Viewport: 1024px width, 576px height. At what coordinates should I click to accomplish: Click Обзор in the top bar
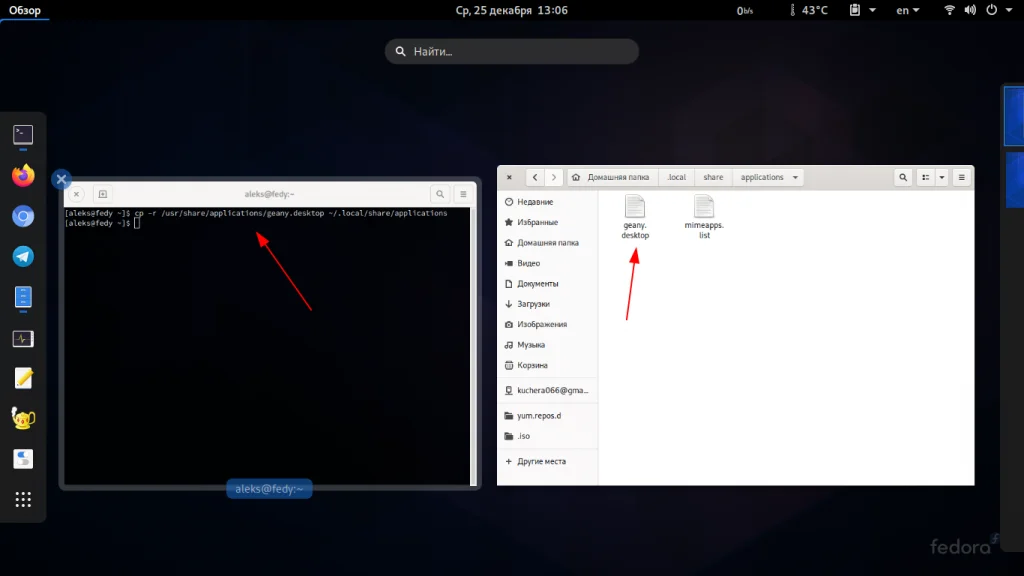click(25, 10)
